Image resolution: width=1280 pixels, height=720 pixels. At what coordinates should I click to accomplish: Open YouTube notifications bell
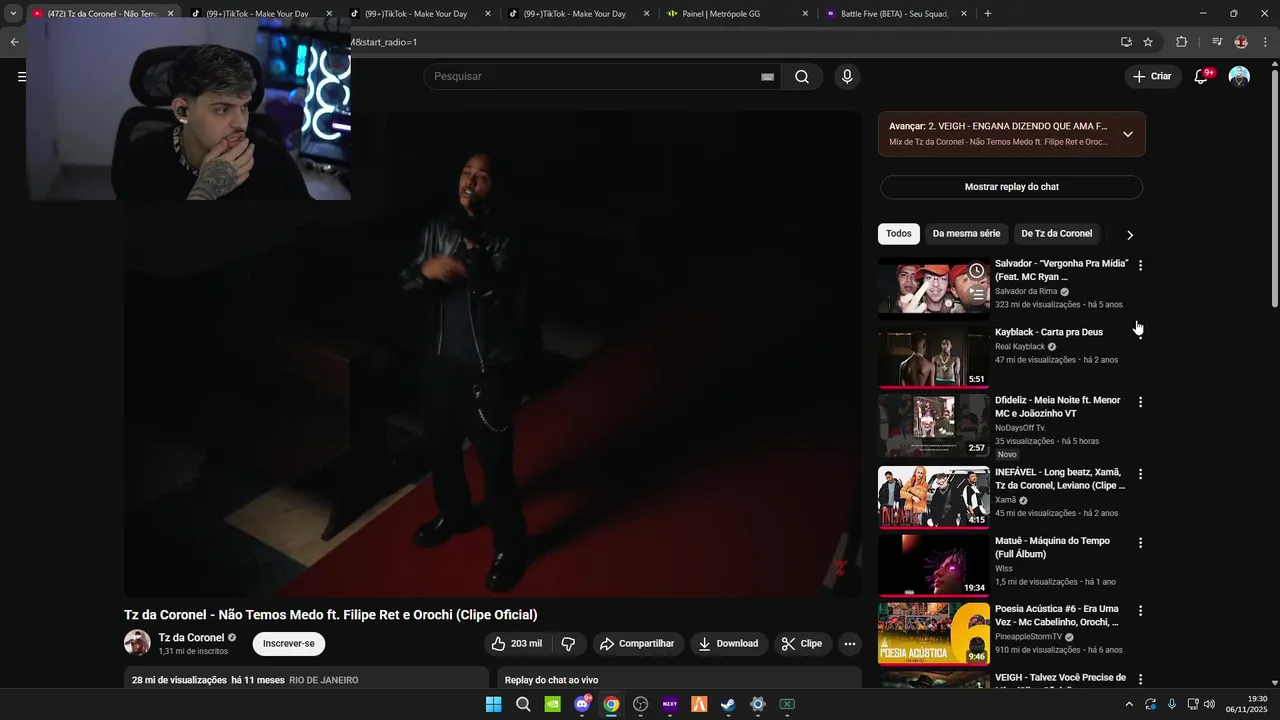1202,76
